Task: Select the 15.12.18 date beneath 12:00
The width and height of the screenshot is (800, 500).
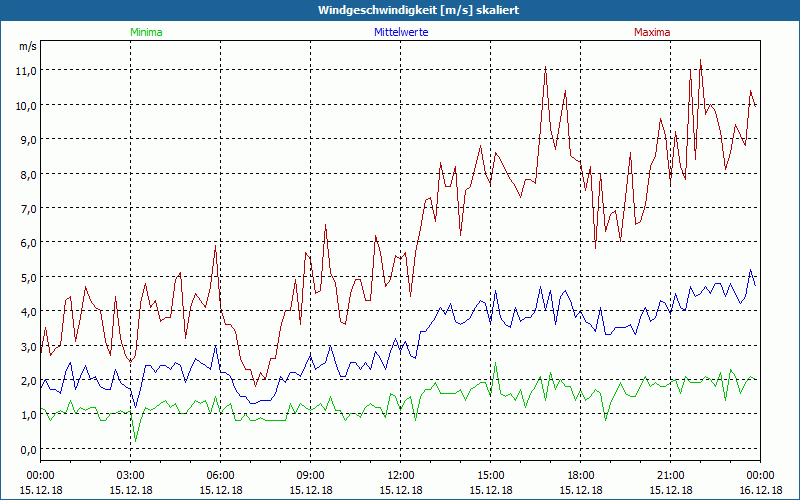Action: tap(401, 490)
